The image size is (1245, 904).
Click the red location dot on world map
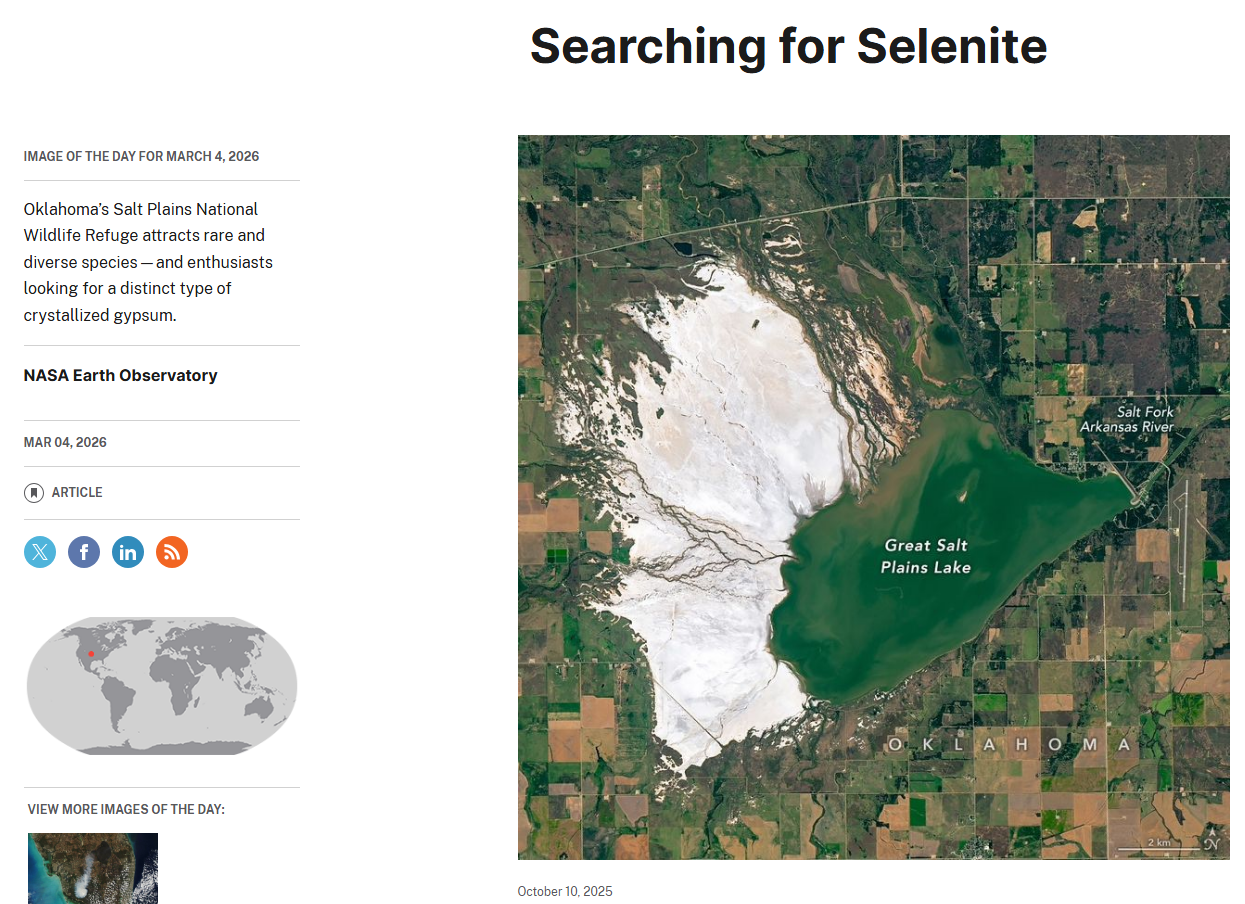[x=91, y=653]
